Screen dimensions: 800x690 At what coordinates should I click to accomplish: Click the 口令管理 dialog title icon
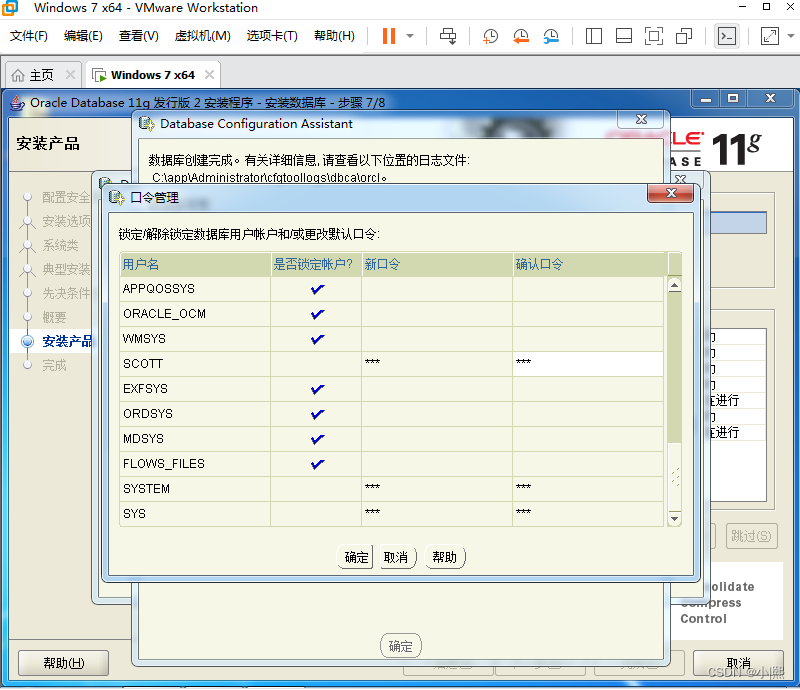coord(116,198)
